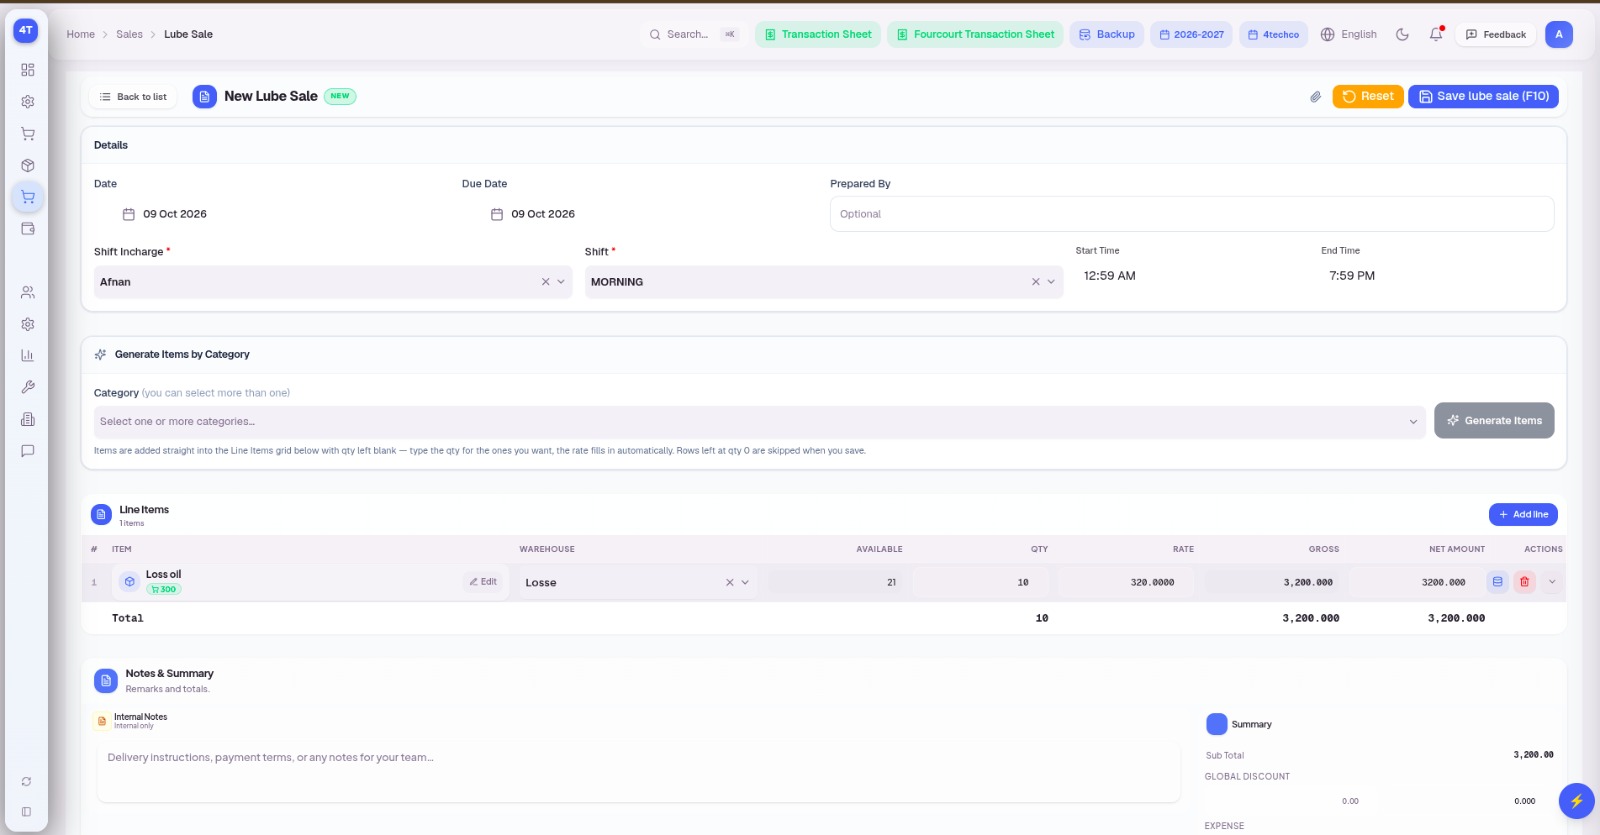Add a new line item

1523,514
